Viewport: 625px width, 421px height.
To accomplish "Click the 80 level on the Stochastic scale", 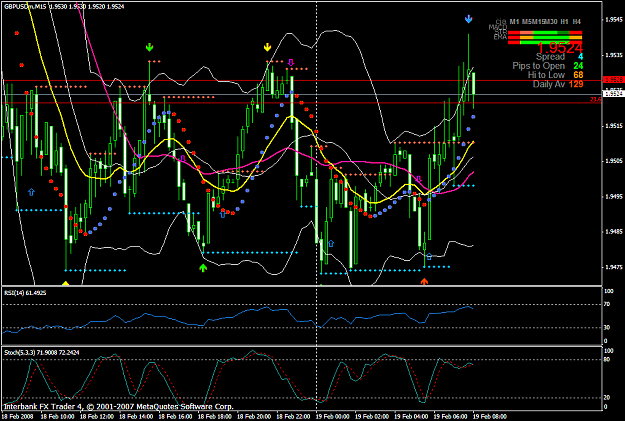I will (607, 359).
